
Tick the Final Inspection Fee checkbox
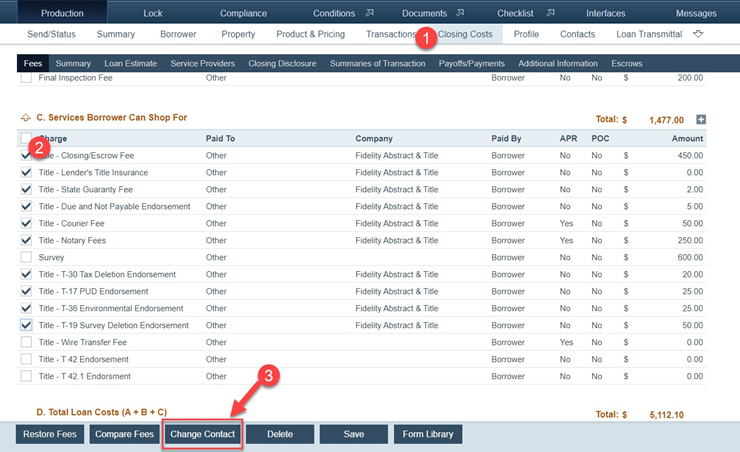(26, 77)
